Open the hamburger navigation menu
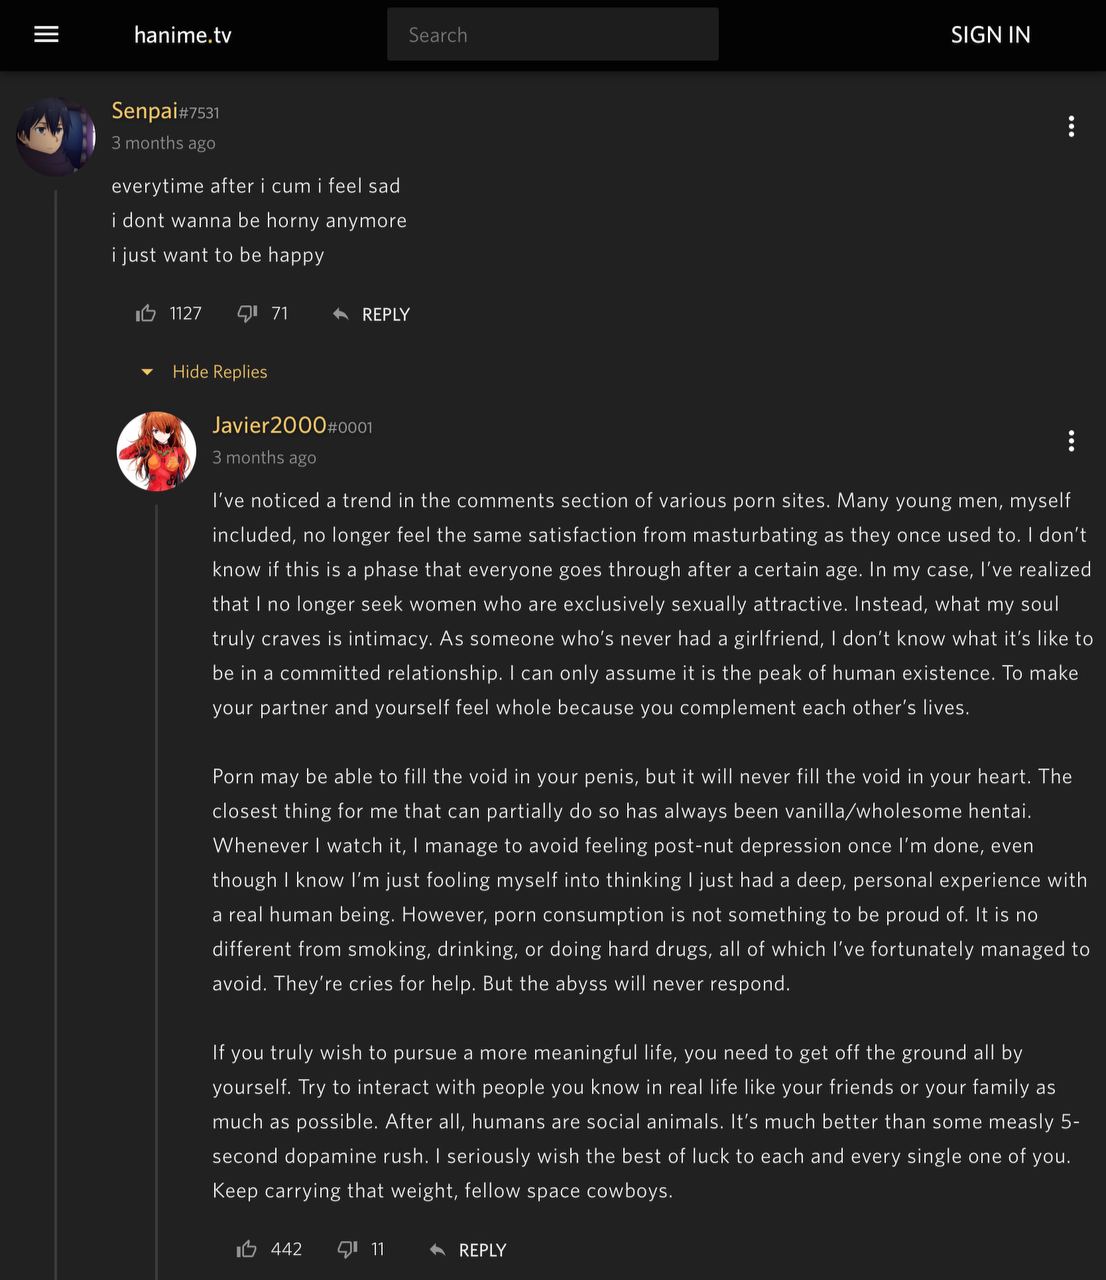This screenshot has width=1106, height=1280. [x=46, y=35]
